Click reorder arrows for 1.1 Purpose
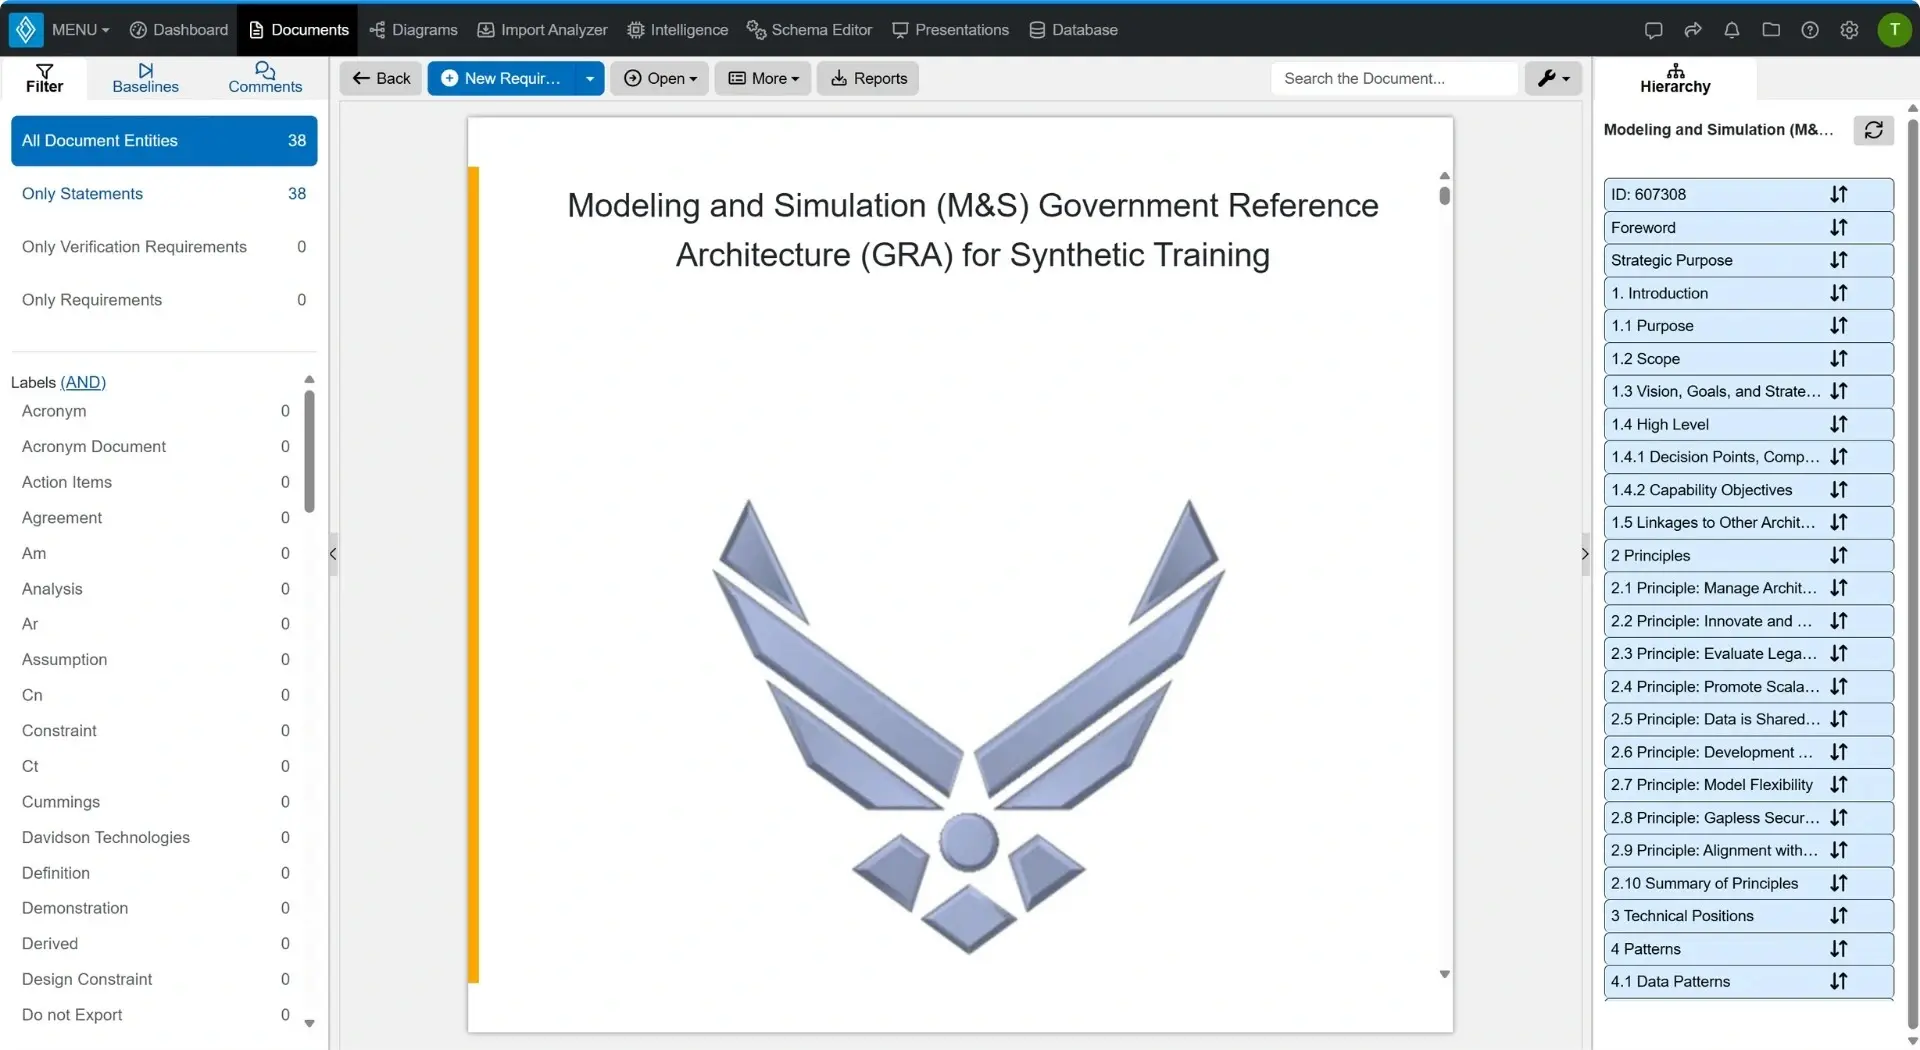This screenshot has width=1920, height=1050. coord(1838,326)
